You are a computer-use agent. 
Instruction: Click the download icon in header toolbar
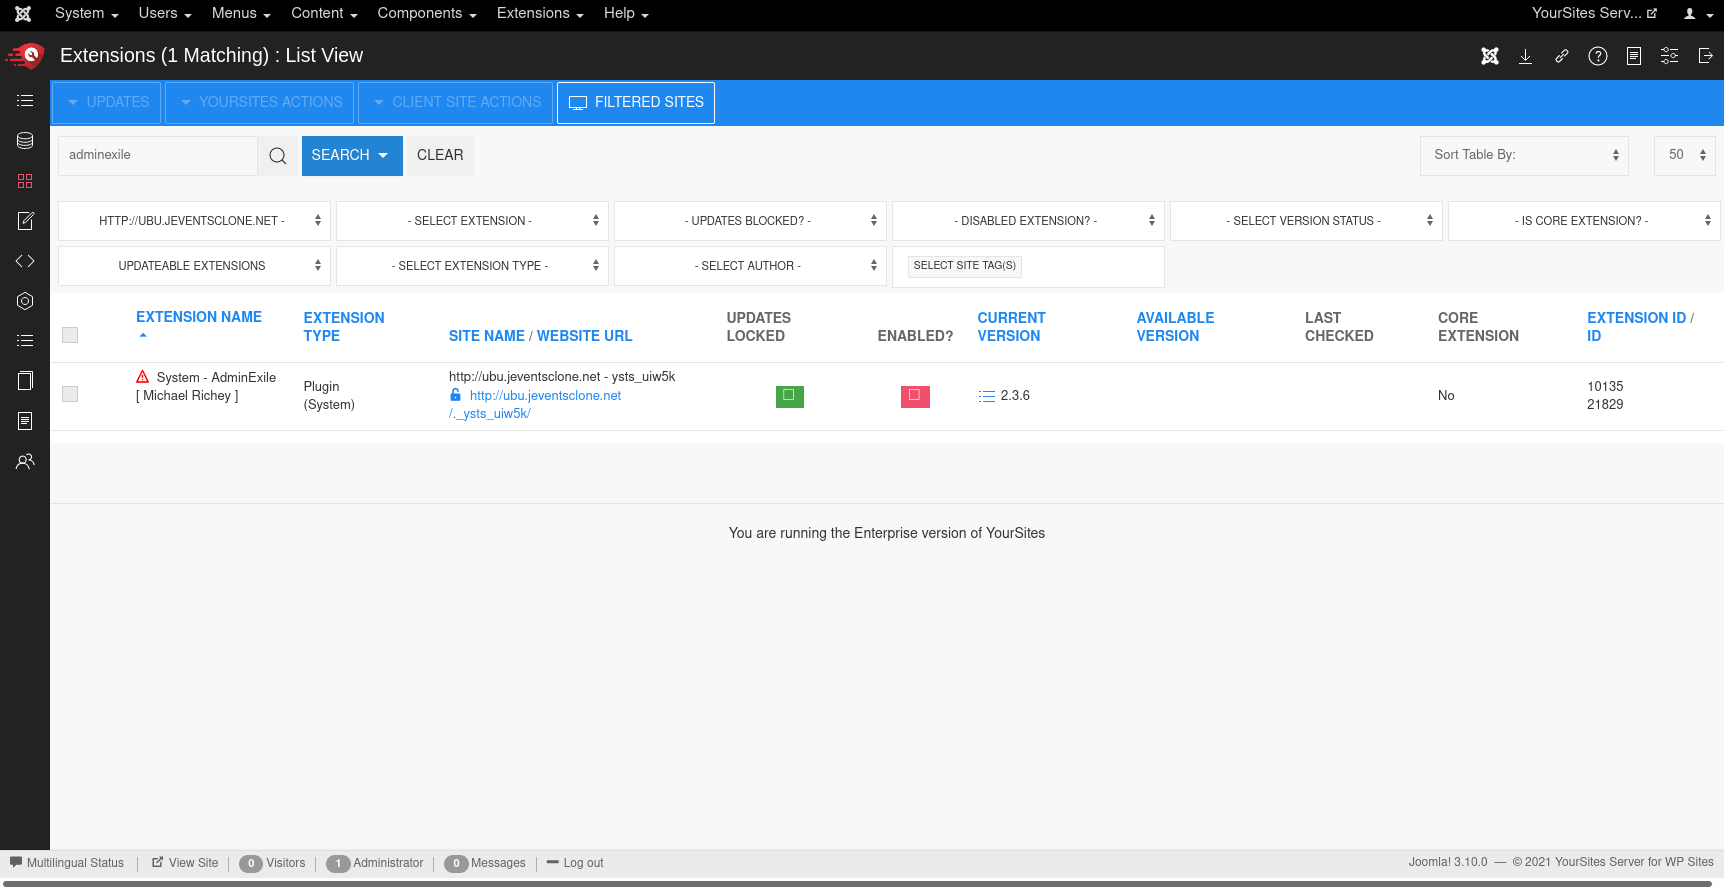click(x=1526, y=56)
